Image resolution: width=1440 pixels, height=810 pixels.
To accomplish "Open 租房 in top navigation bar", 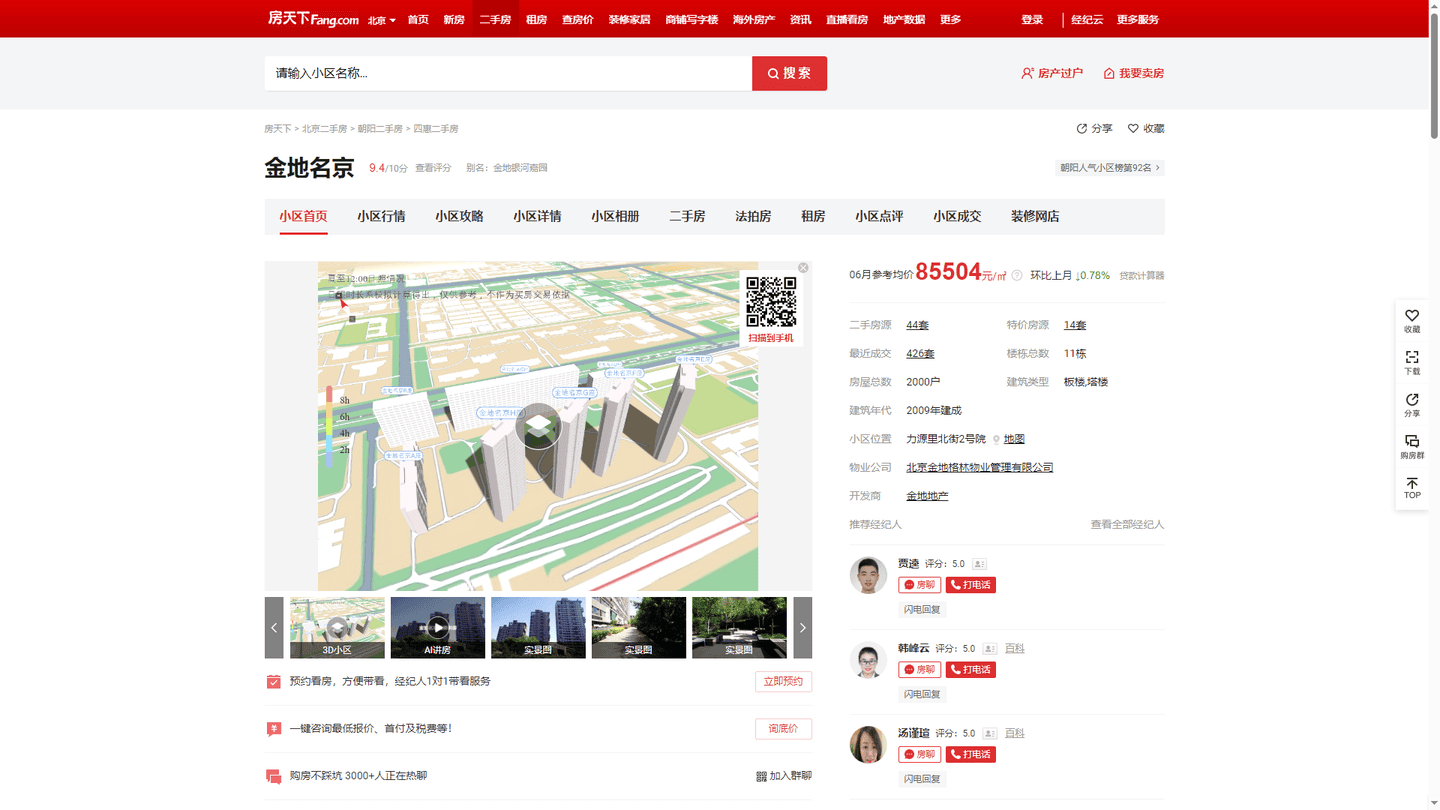I will [x=537, y=20].
